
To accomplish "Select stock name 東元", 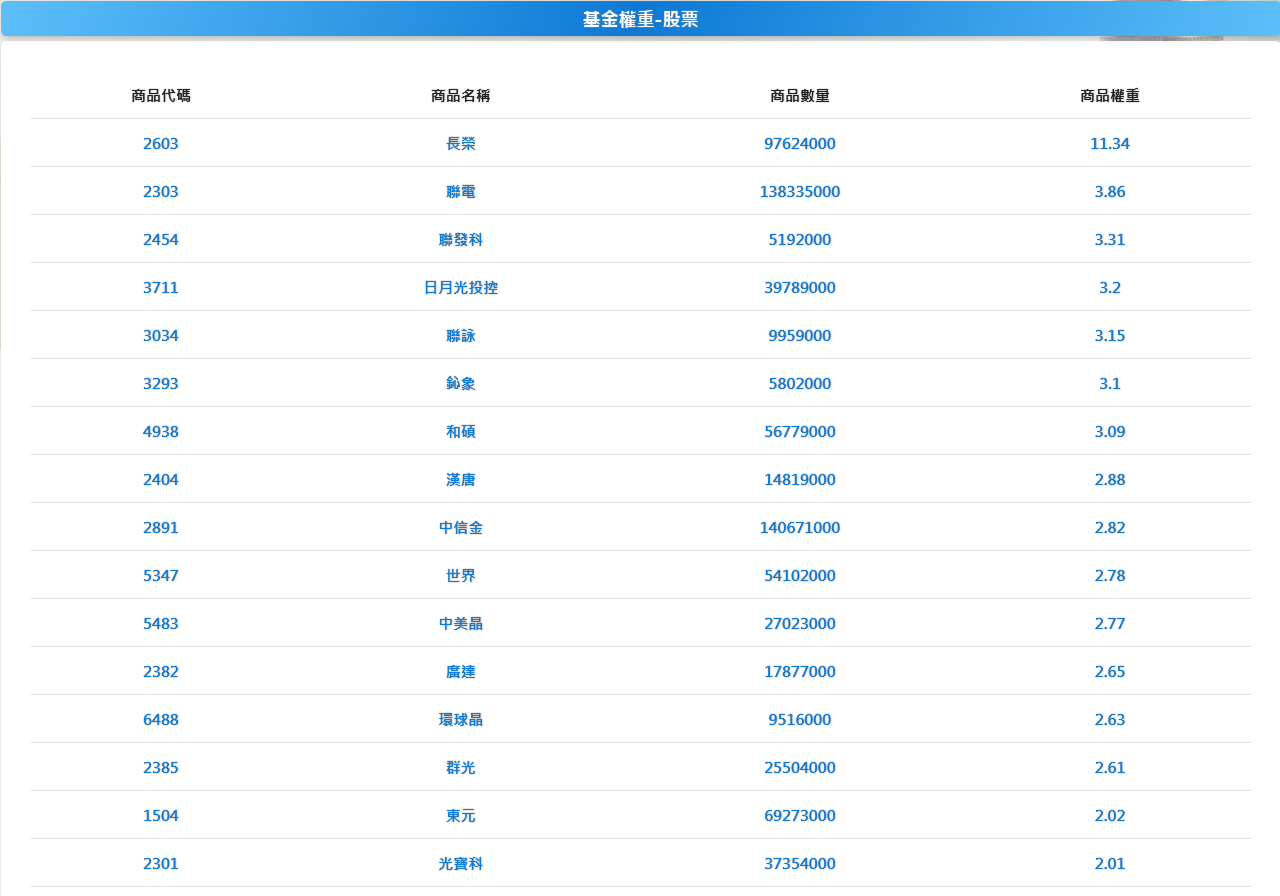I will click(461, 816).
